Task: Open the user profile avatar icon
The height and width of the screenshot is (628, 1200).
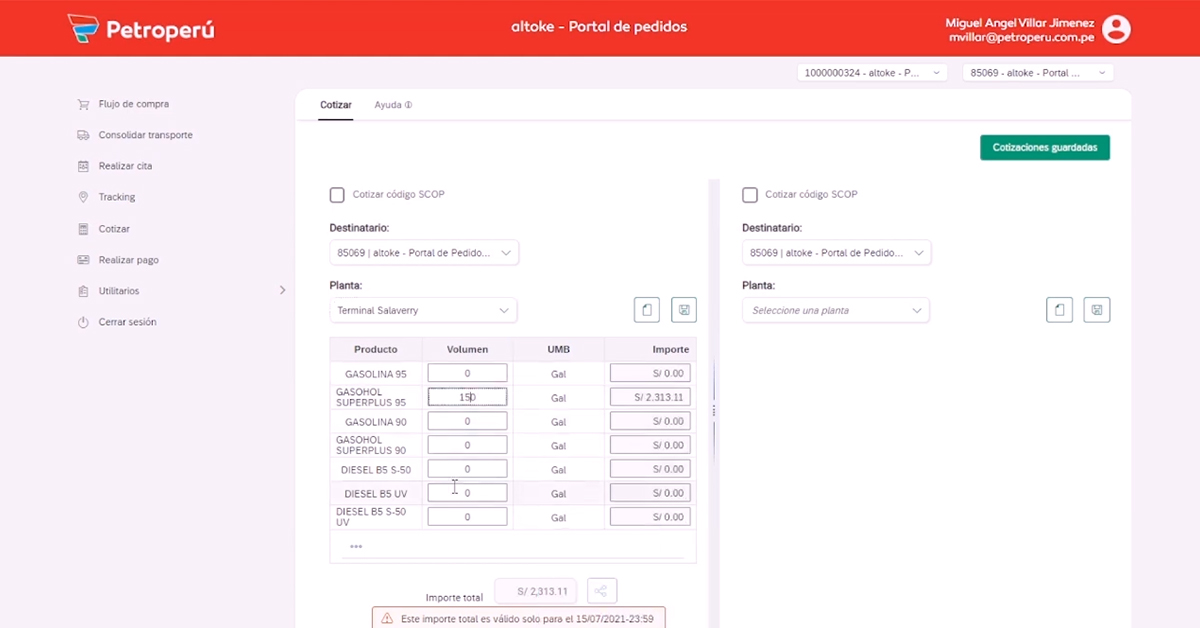Action: 1116,29
